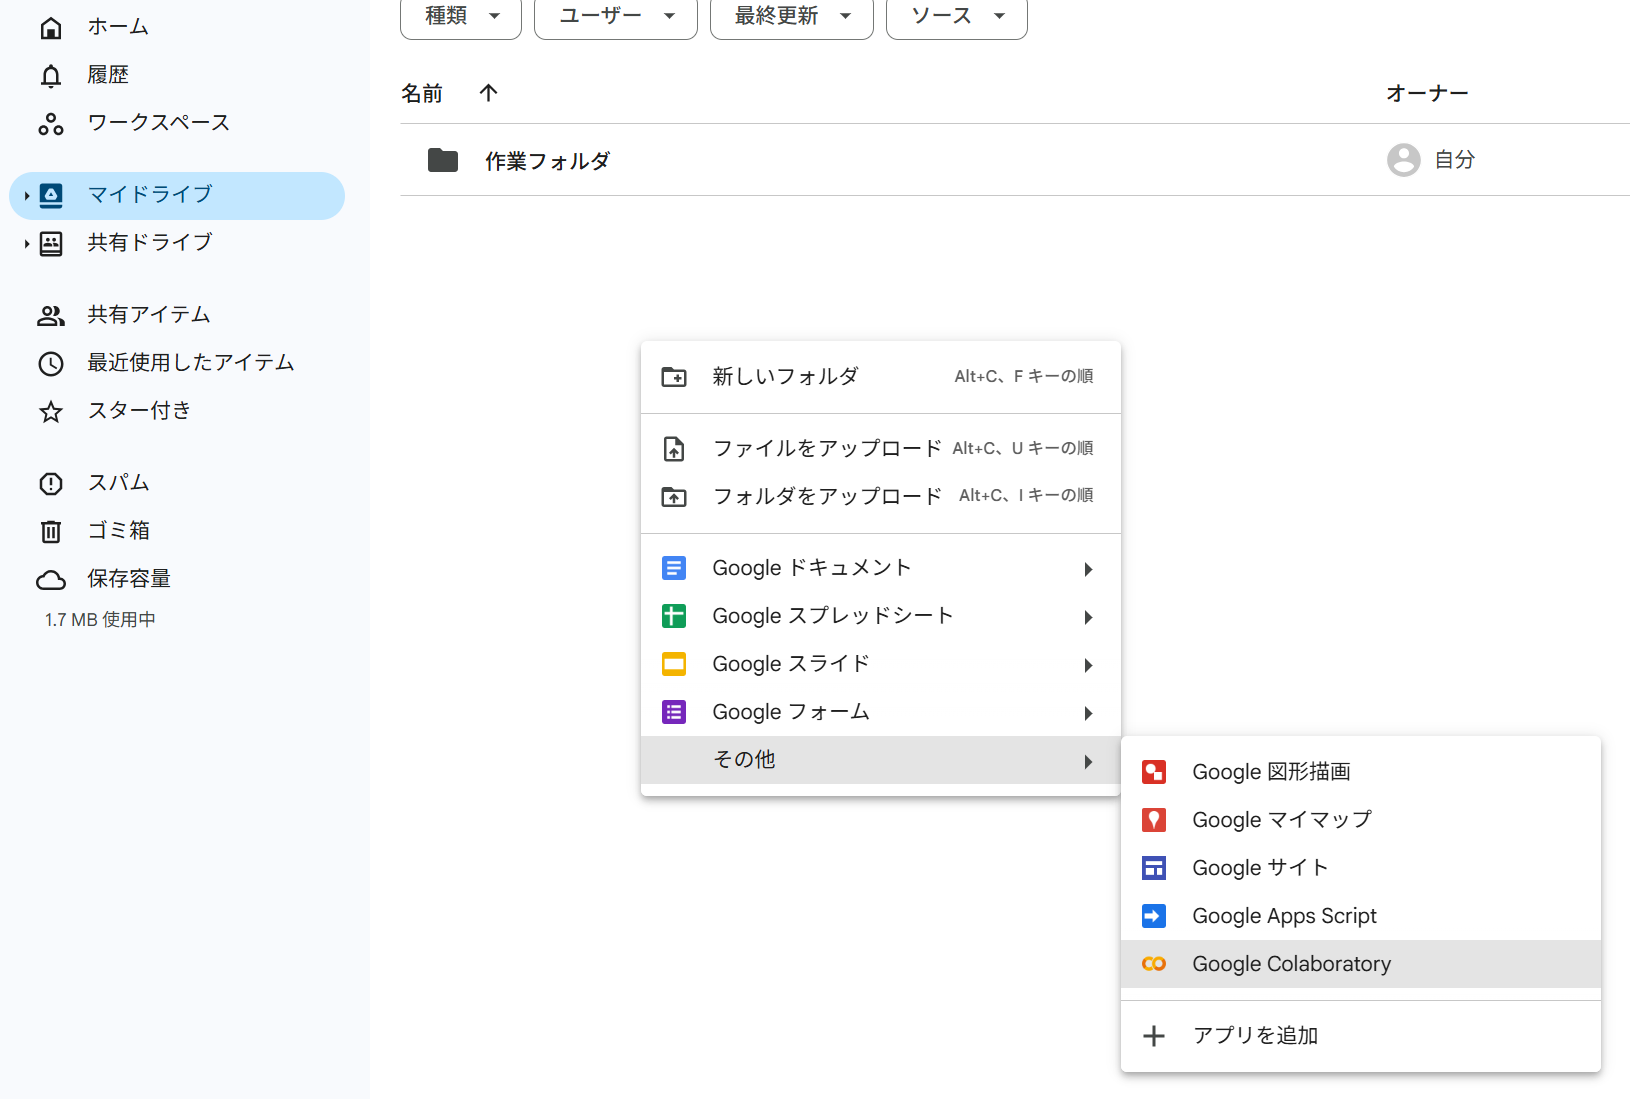Open Google マイマップ
Screen dimensions: 1630x1099
1281,819
